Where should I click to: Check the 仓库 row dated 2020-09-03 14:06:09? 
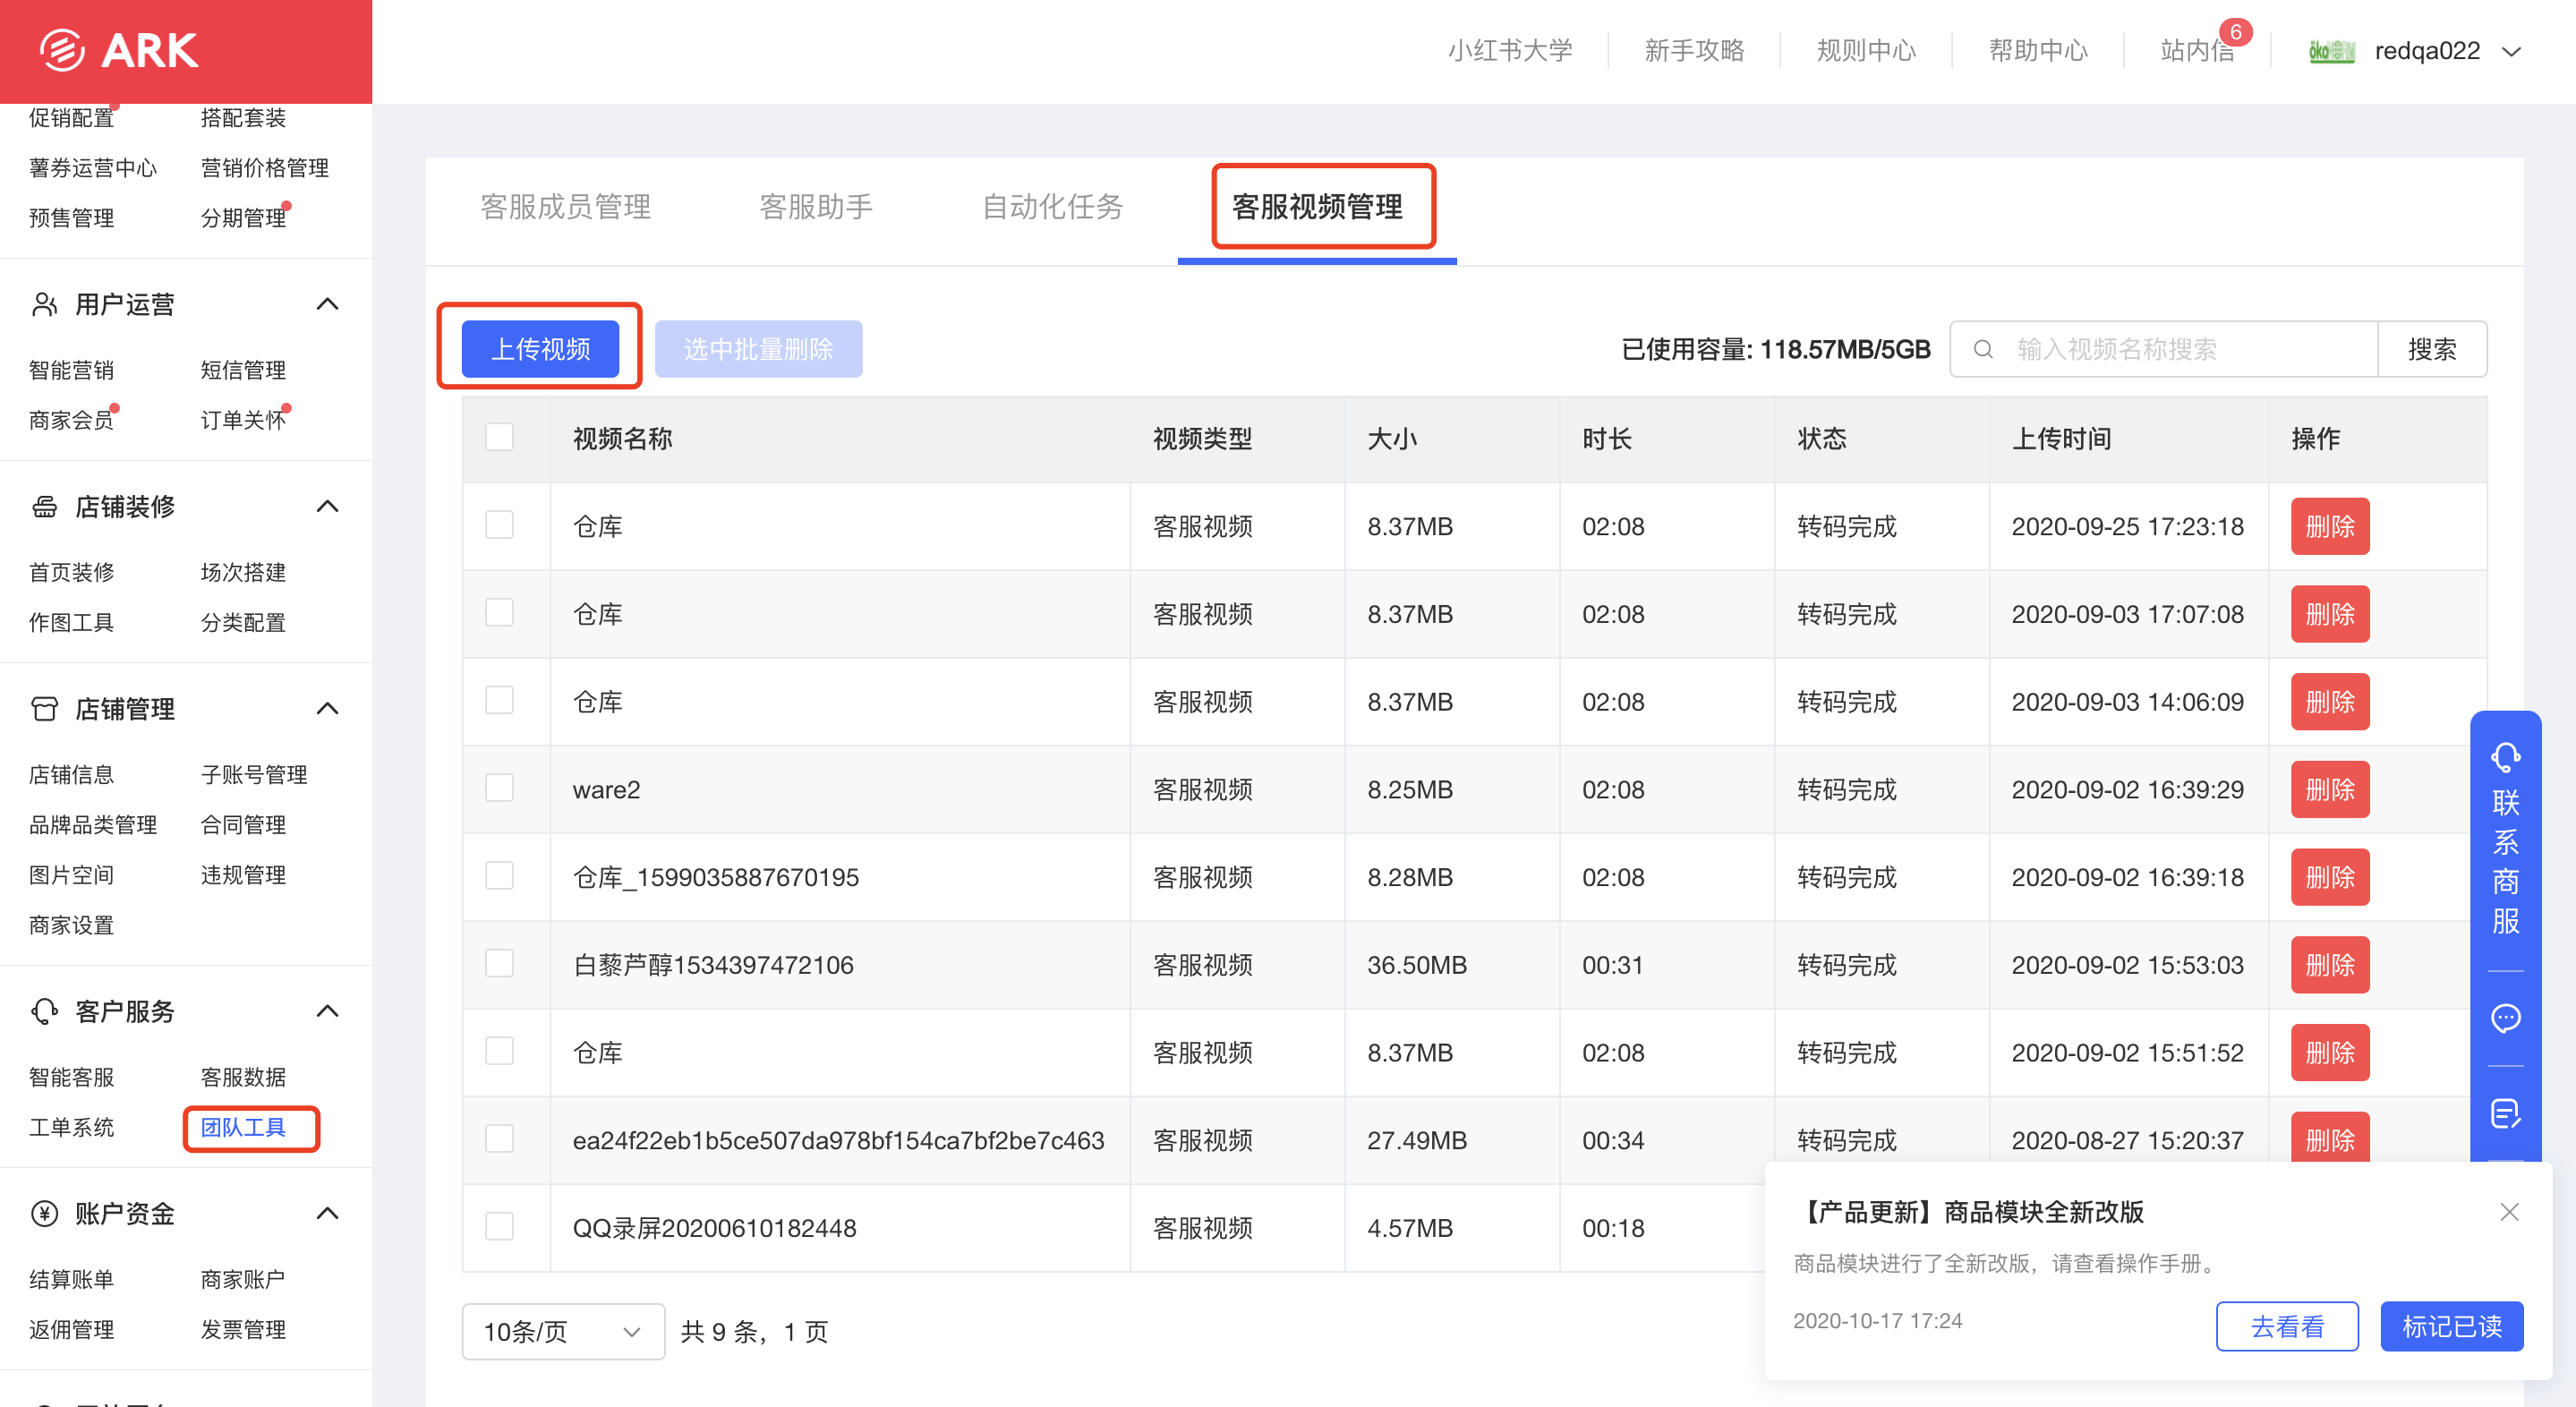coord(499,700)
